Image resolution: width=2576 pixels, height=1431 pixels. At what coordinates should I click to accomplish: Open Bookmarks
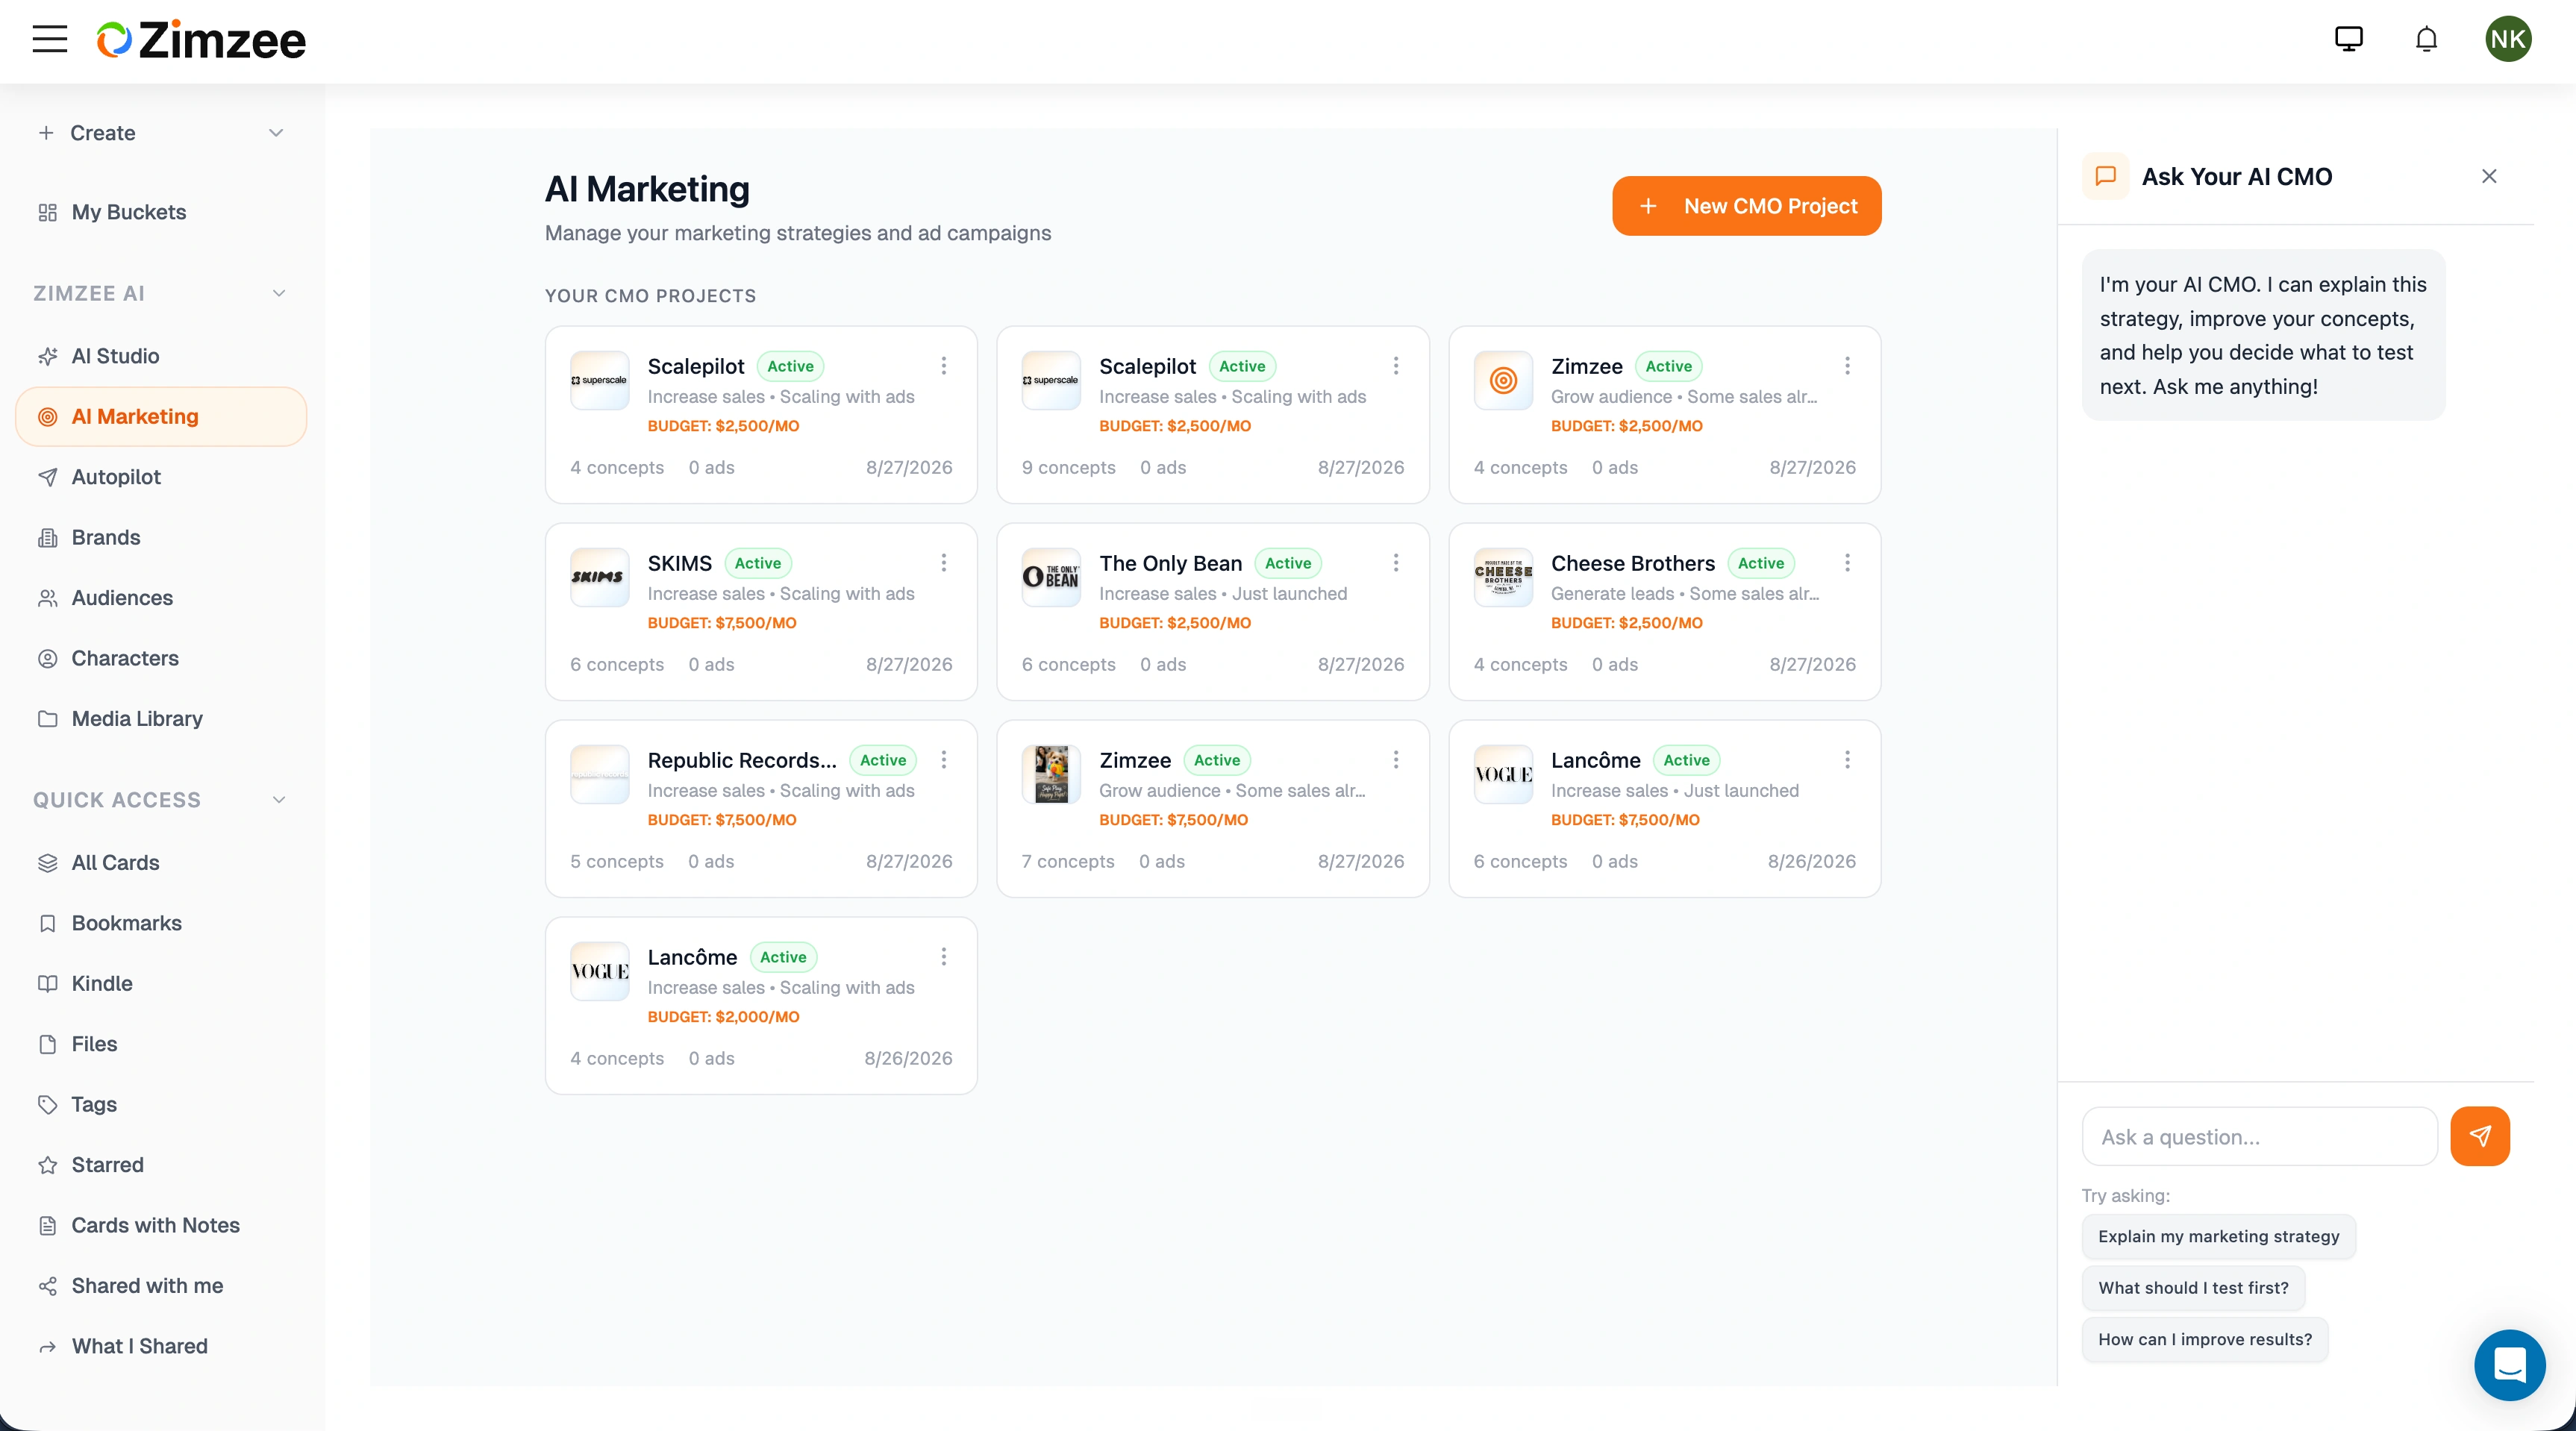[x=161, y=923]
